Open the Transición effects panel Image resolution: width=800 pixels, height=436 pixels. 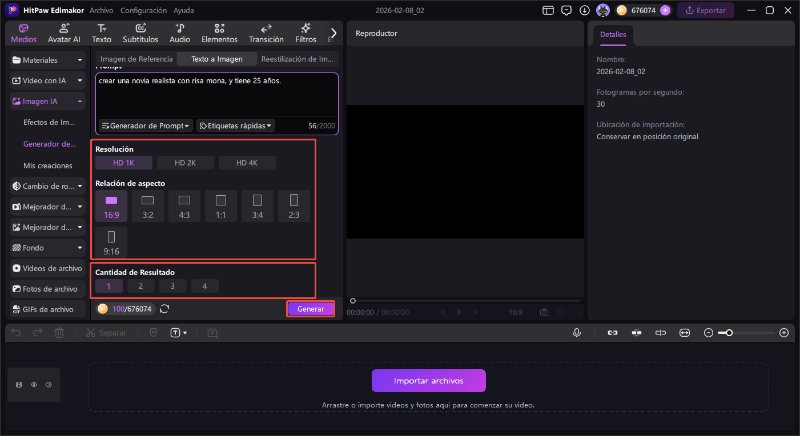coord(266,33)
